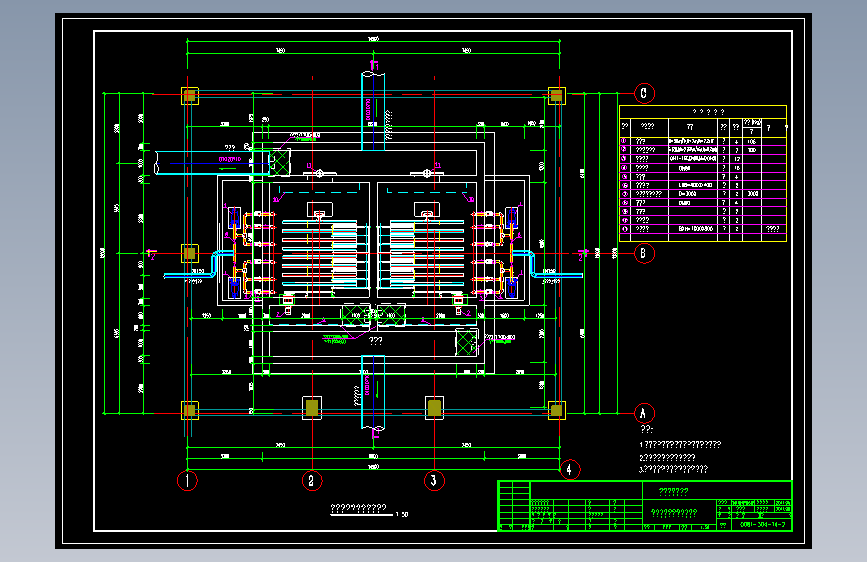Image resolution: width=867 pixels, height=562 pixels.
Task: Select the yellow column at axis 1 and A
Action: coord(190,410)
